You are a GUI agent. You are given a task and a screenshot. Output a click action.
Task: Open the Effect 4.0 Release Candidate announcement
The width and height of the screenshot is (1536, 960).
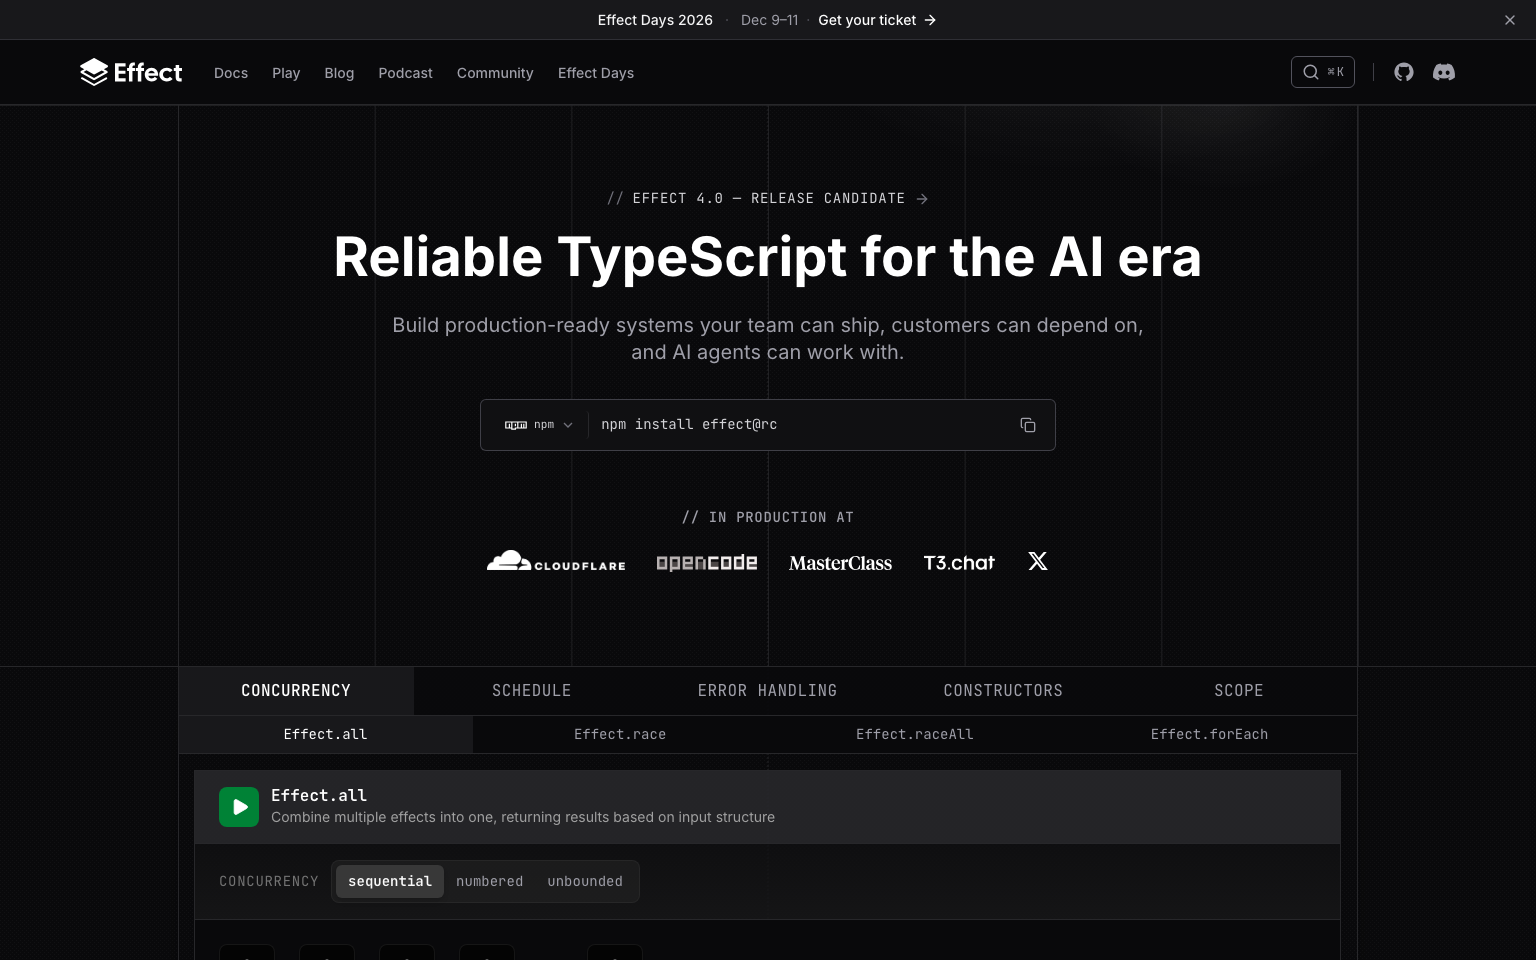click(x=768, y=198)
